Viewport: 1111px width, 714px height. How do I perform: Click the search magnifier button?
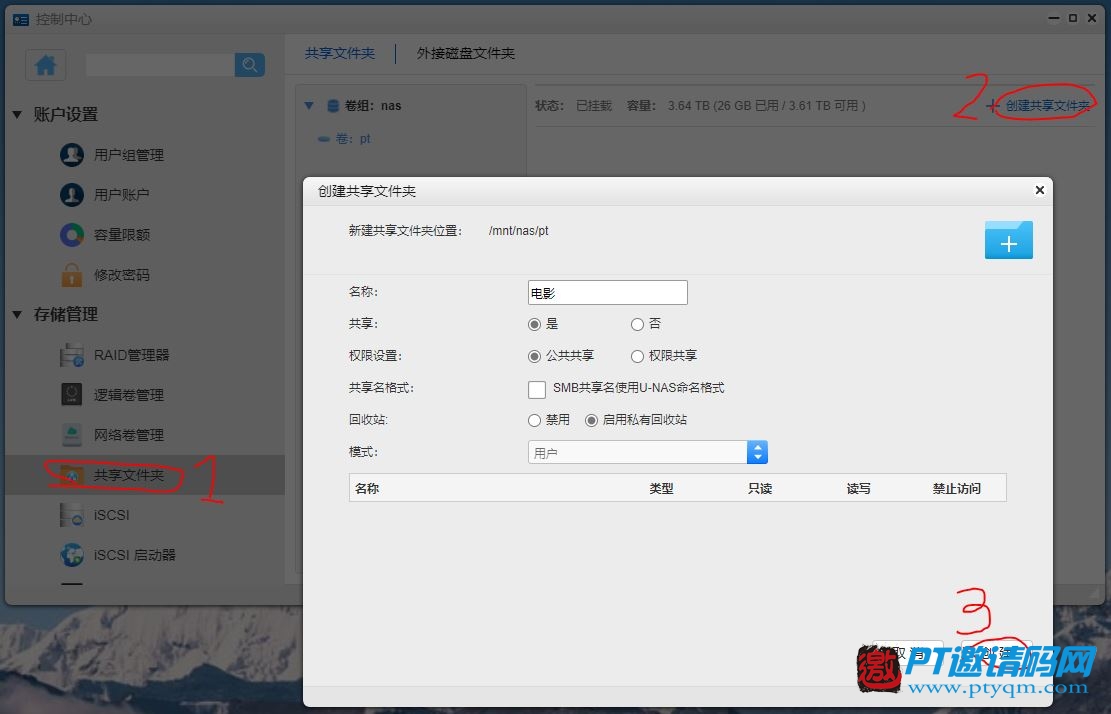(249, 65)
